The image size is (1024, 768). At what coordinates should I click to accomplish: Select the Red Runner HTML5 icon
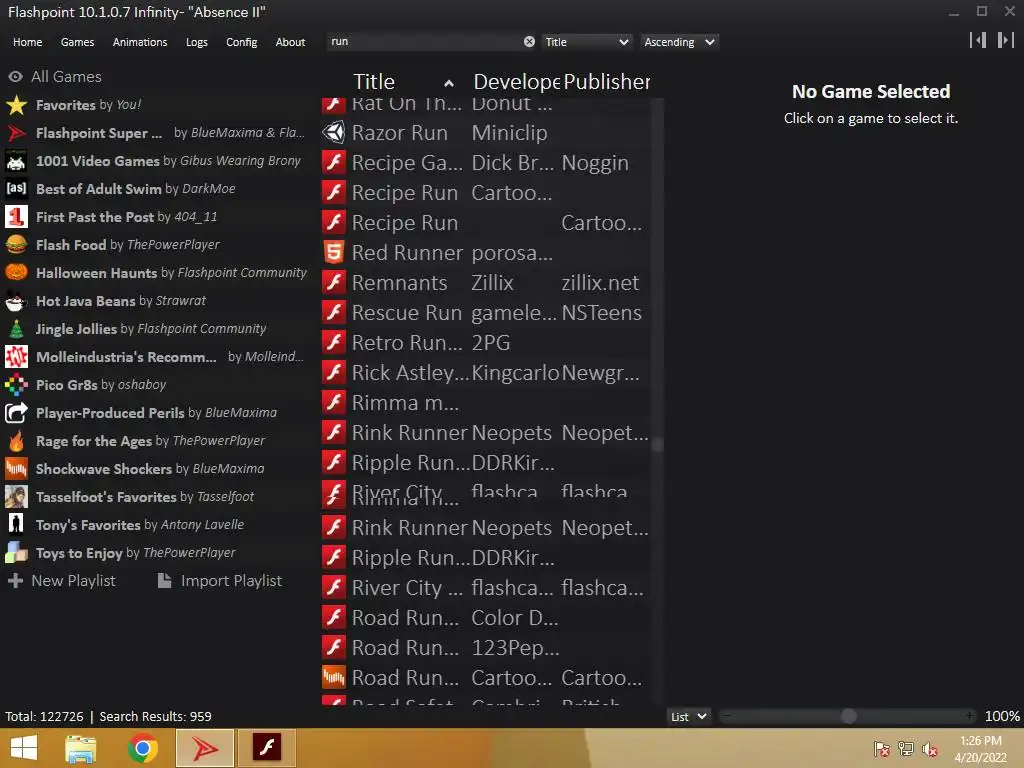click(x=334, y=252)
